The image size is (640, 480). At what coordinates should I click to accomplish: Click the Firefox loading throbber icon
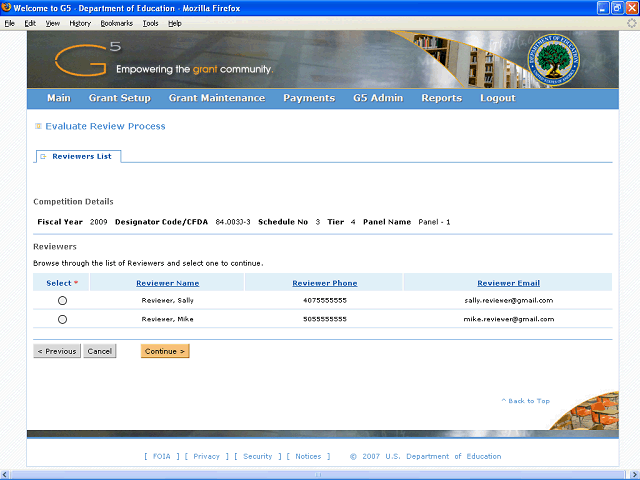[x=631, y=23]
